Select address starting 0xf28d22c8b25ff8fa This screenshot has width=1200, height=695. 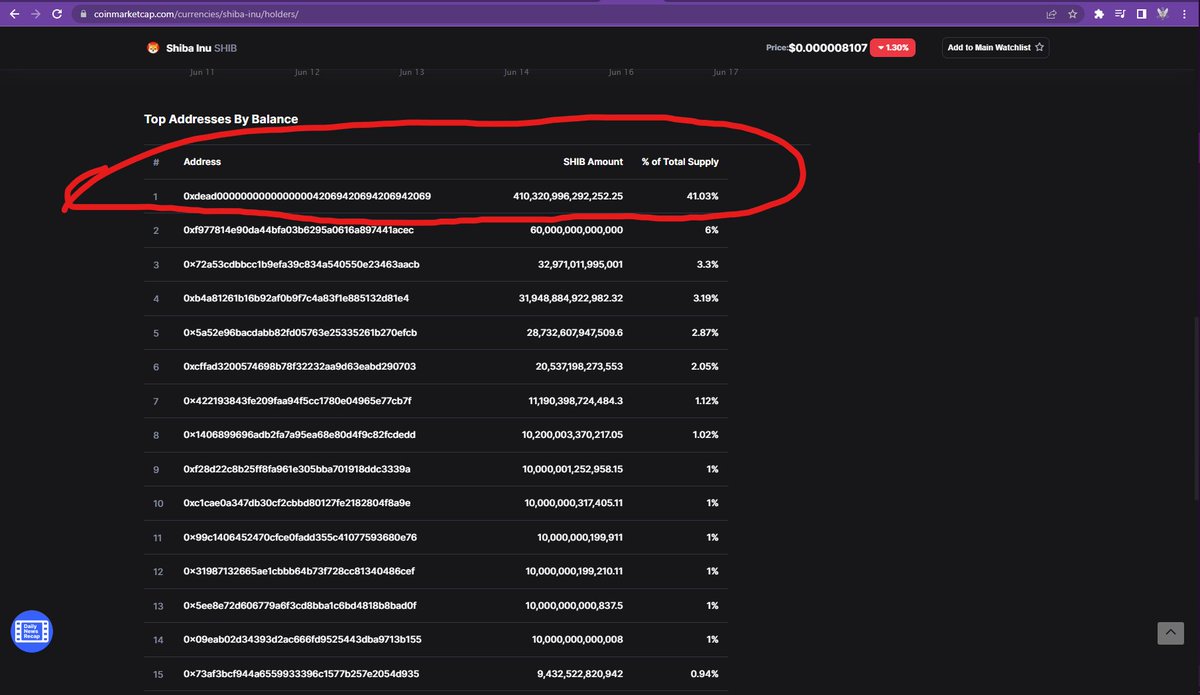pos(297,469)
